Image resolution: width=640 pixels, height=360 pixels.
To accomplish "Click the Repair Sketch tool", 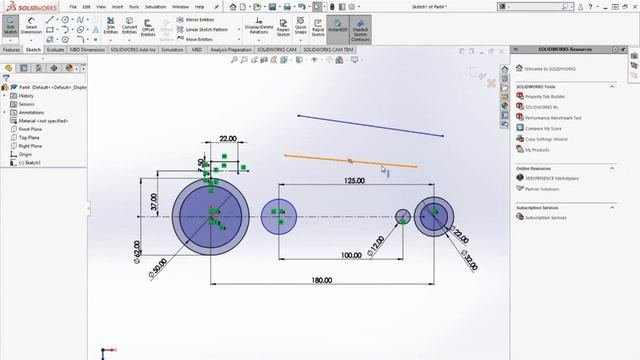I will 283,27.
